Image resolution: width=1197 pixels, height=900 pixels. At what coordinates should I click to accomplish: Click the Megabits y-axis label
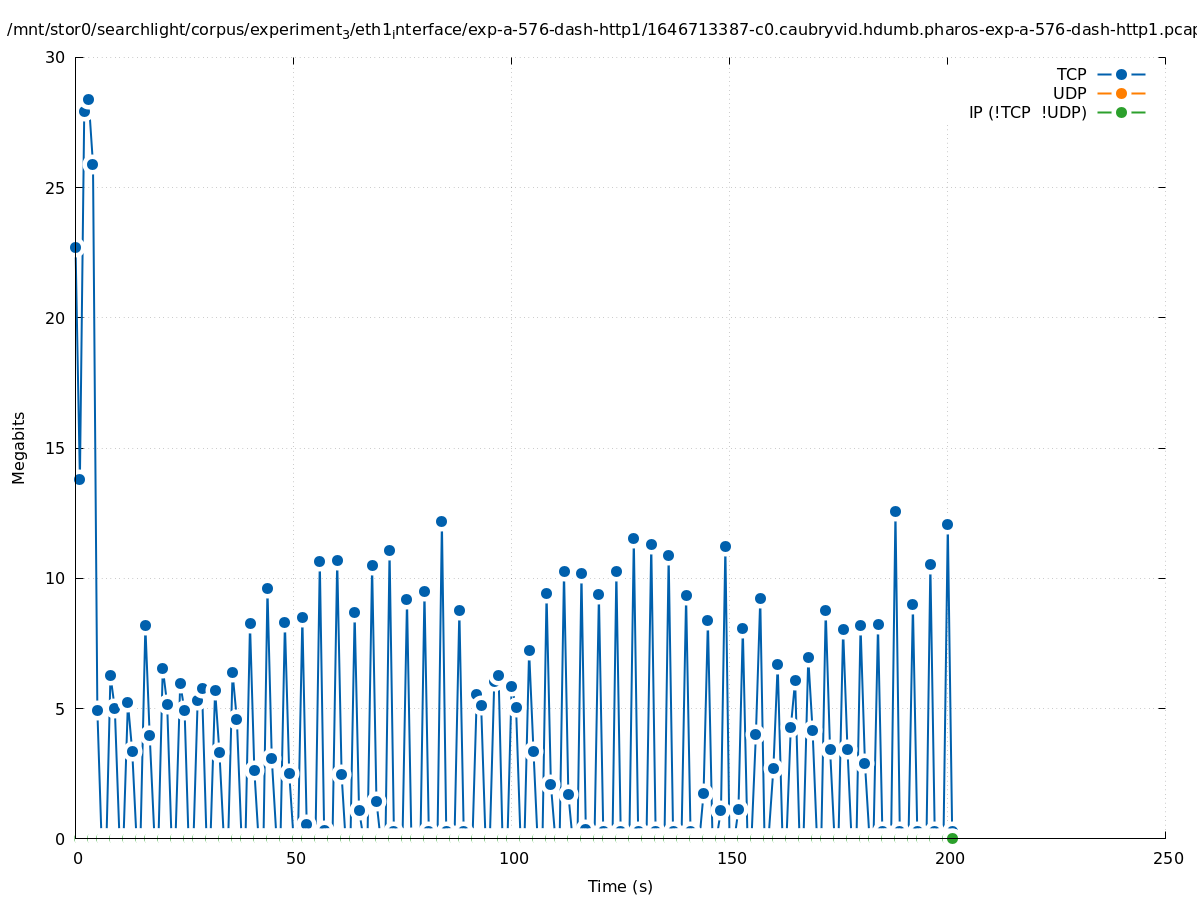(x=19, y=447)
